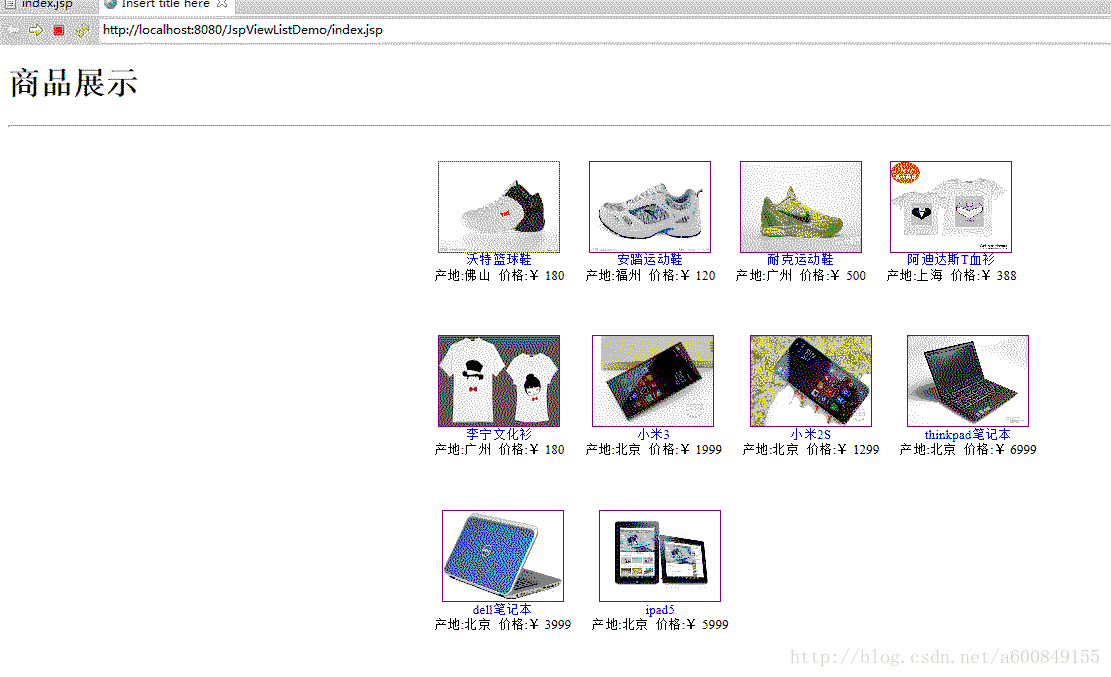The width and height of the screenshot is (1111, 677).
Task: Click the 安踏 running shoe image
Action: [650, 207]
